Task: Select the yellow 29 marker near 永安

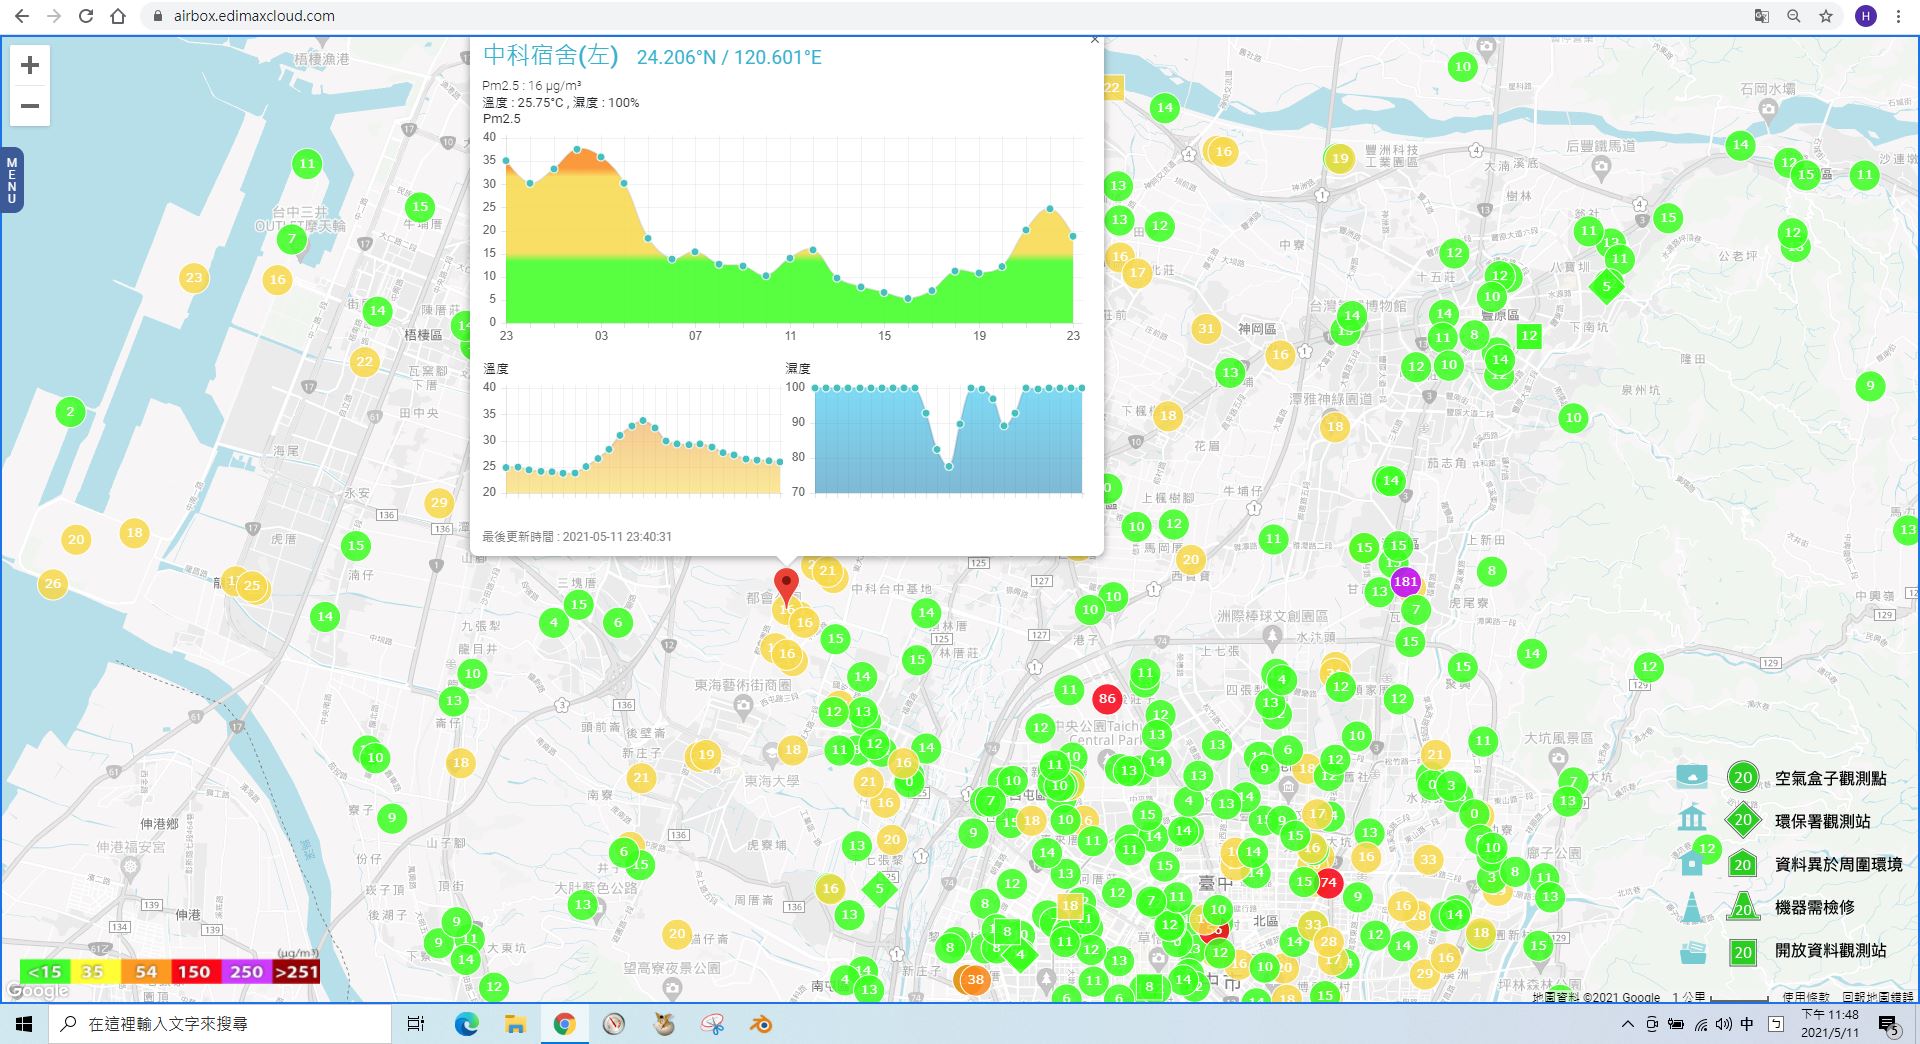Action: point(439,503)
